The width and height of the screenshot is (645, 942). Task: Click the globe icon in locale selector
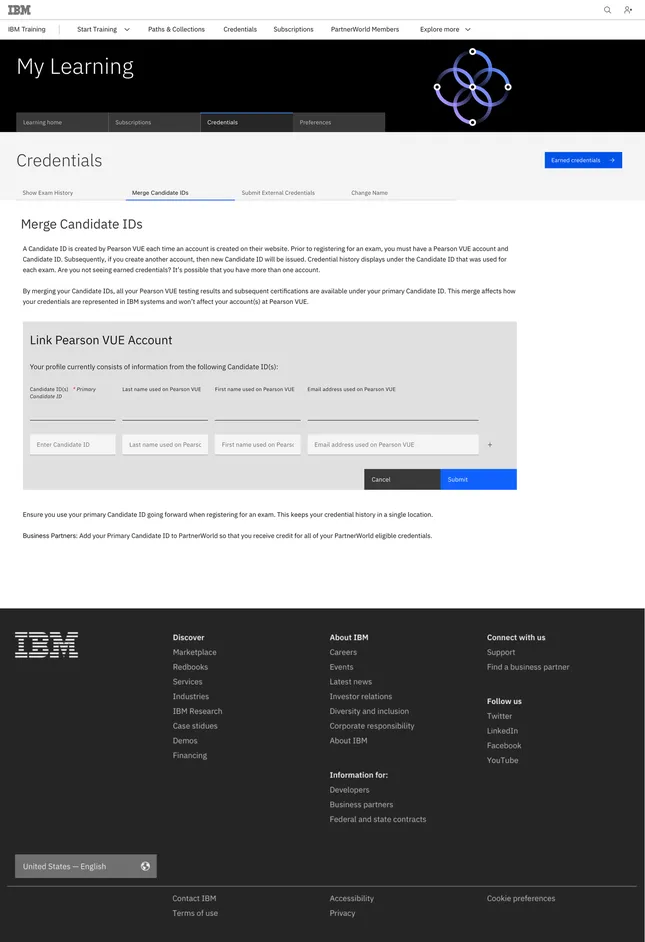coord(145,866)
